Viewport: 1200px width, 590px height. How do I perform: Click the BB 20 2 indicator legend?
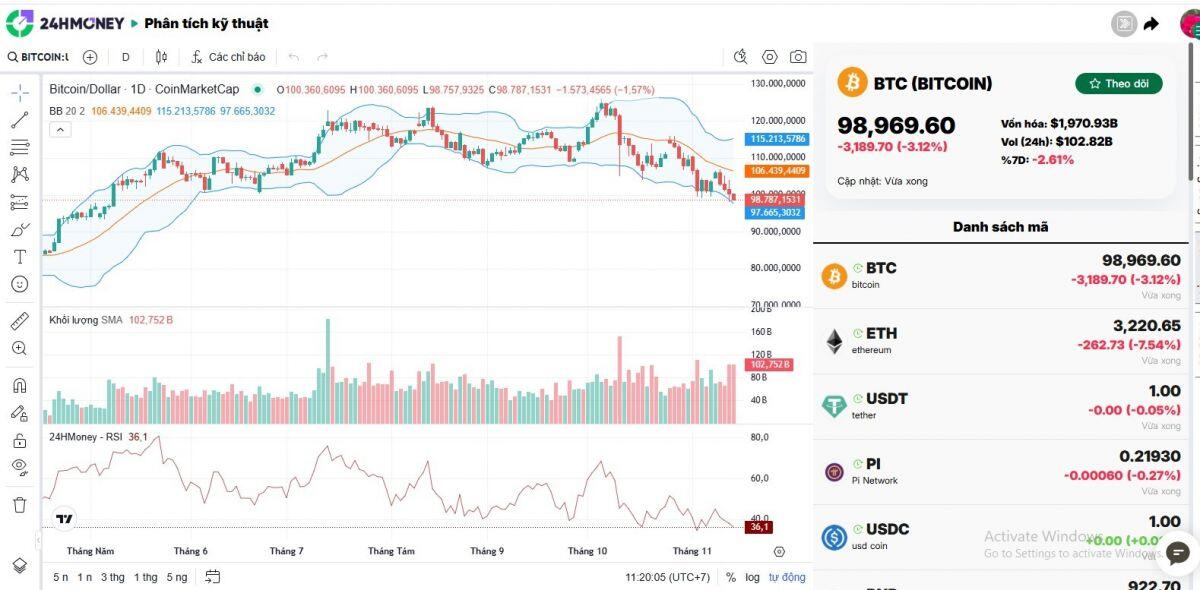tap(67, 111)
